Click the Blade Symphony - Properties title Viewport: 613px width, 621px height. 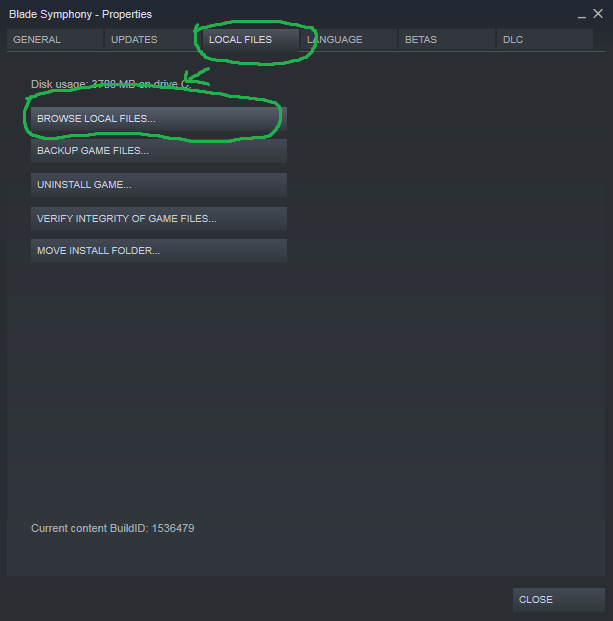coord(80,14)
